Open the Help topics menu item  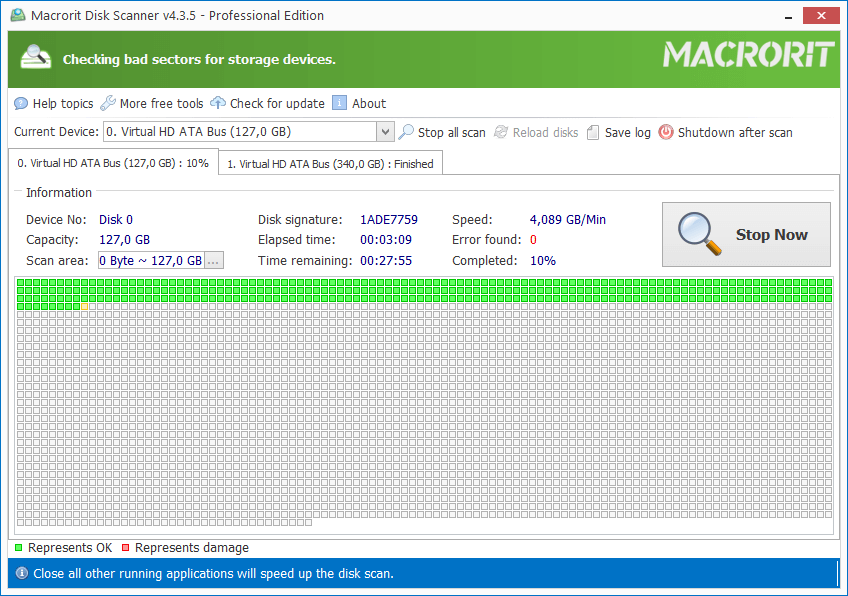tap(54, 103)
